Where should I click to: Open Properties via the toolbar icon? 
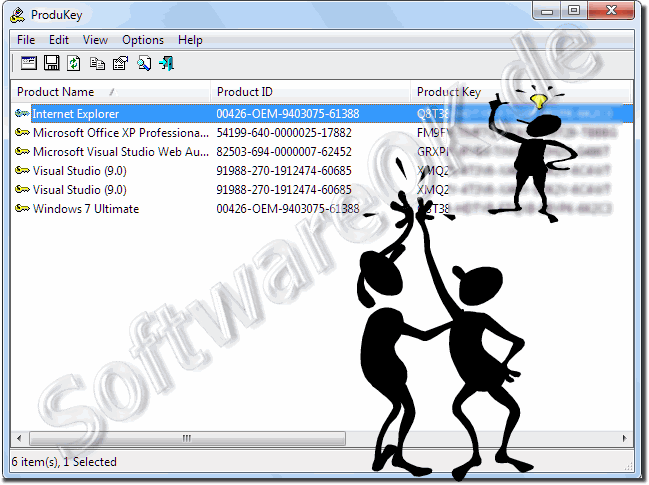pos(120,63)
